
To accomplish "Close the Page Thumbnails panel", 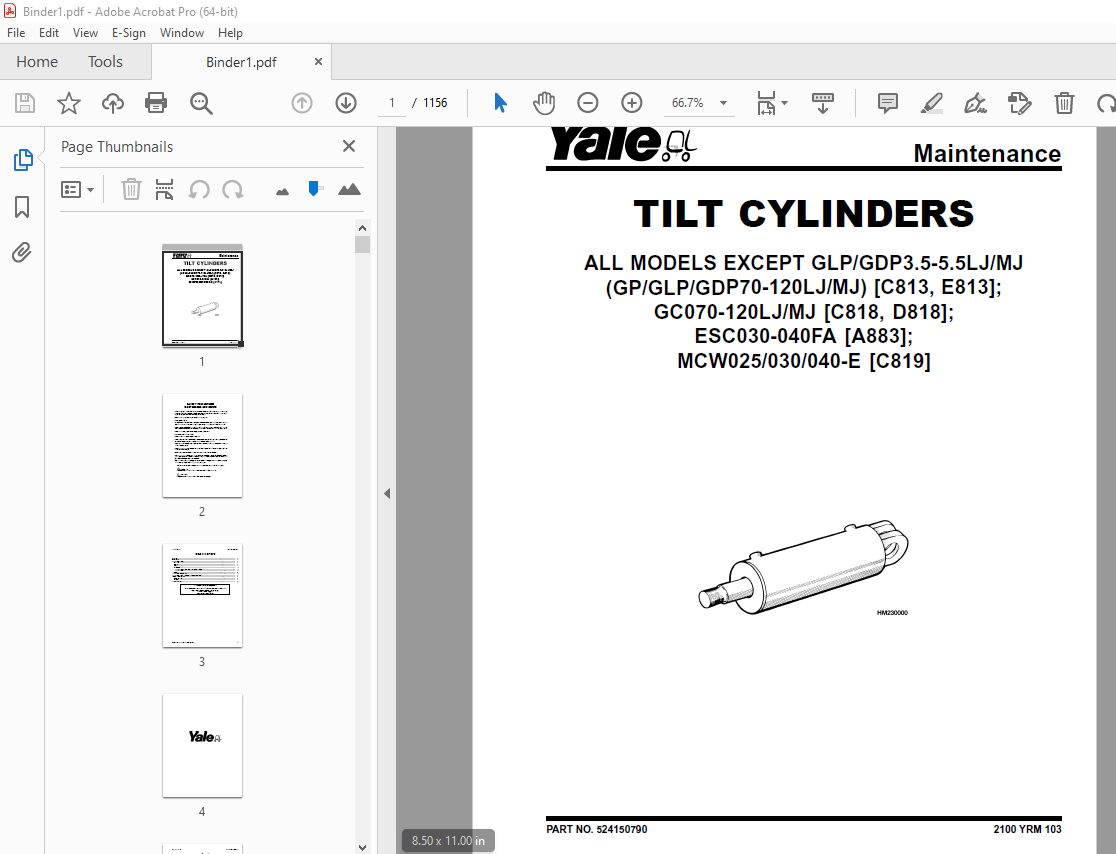I will pyautogui.click(x=349, y=146).
